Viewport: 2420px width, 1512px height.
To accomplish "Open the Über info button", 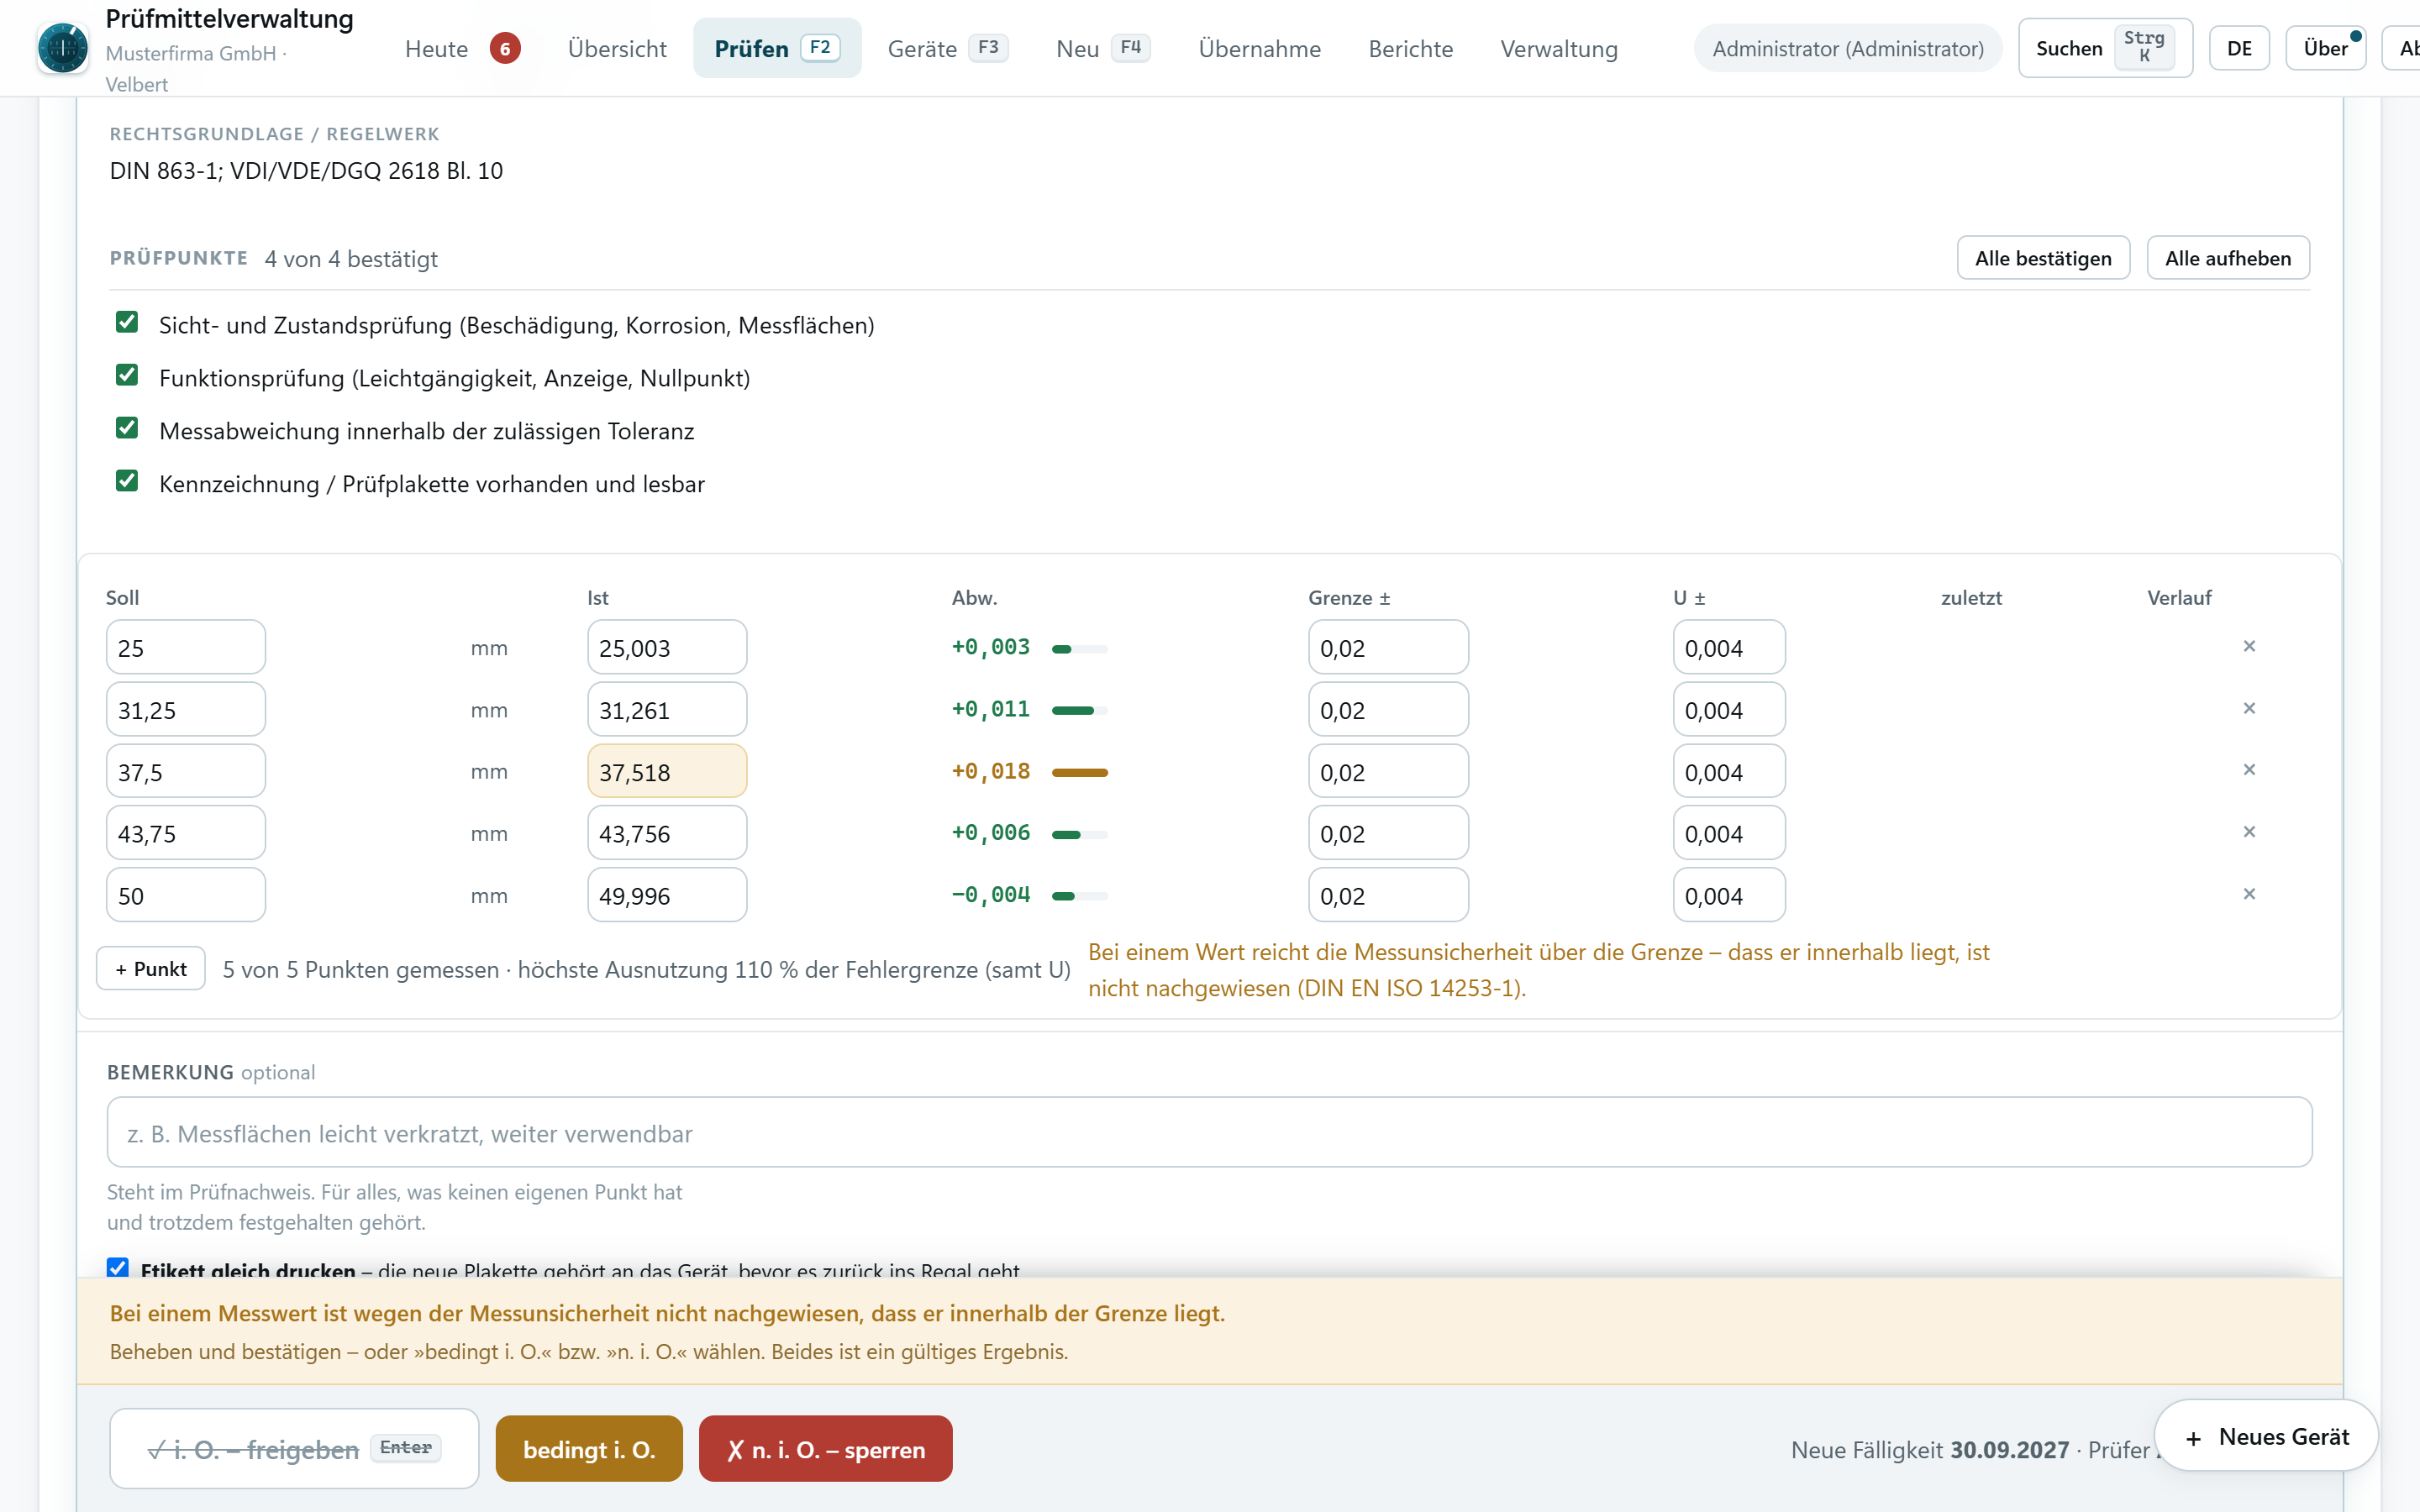I will coord(2325,48).
